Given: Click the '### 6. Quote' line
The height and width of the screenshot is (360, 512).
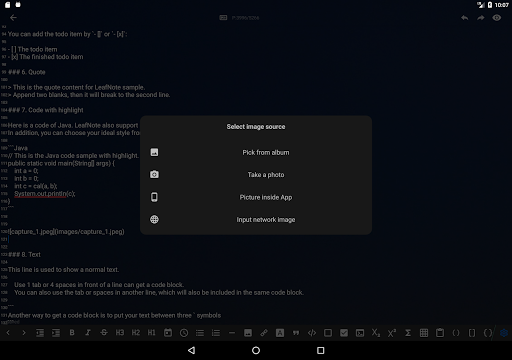Looking at the screenshot, I should coord(27,72).
